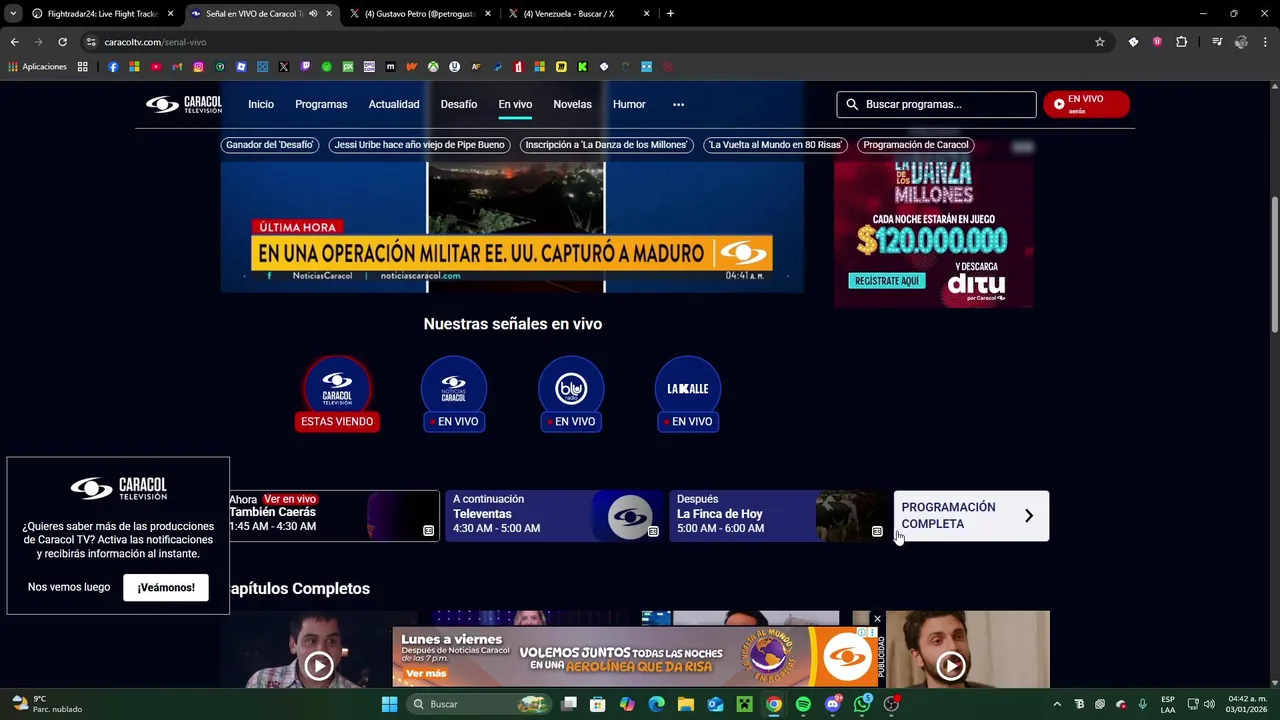Click the Regístrate Aquí ad button
Screen dimensions: 1280x720
[x=887, y=281]
